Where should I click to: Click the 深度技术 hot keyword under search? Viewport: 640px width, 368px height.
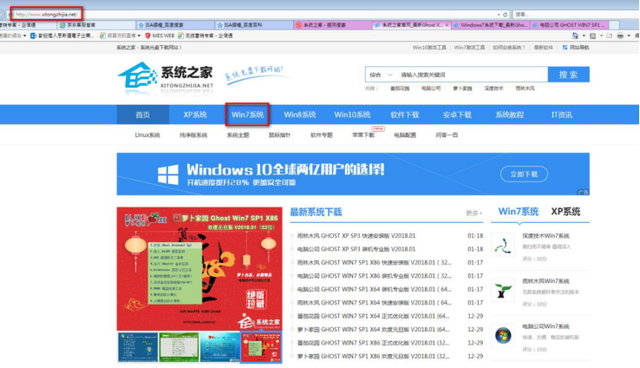(x=493, y=88)
